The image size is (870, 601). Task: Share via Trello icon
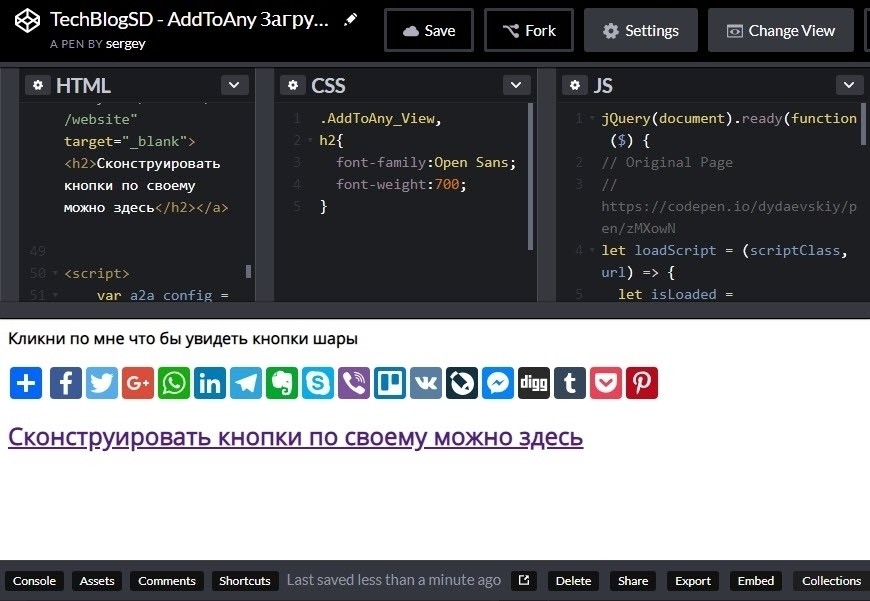[x=390, y=383]
